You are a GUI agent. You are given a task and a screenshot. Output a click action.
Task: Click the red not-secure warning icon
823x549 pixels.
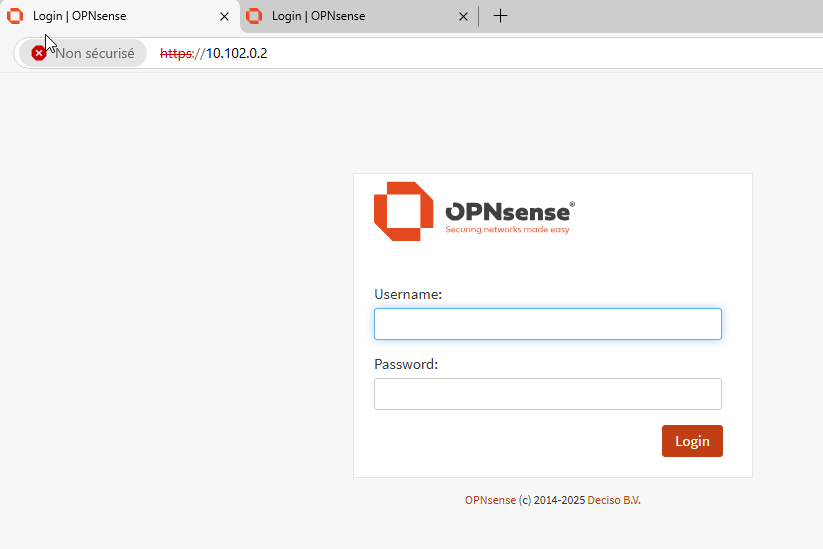click(39, 53)
